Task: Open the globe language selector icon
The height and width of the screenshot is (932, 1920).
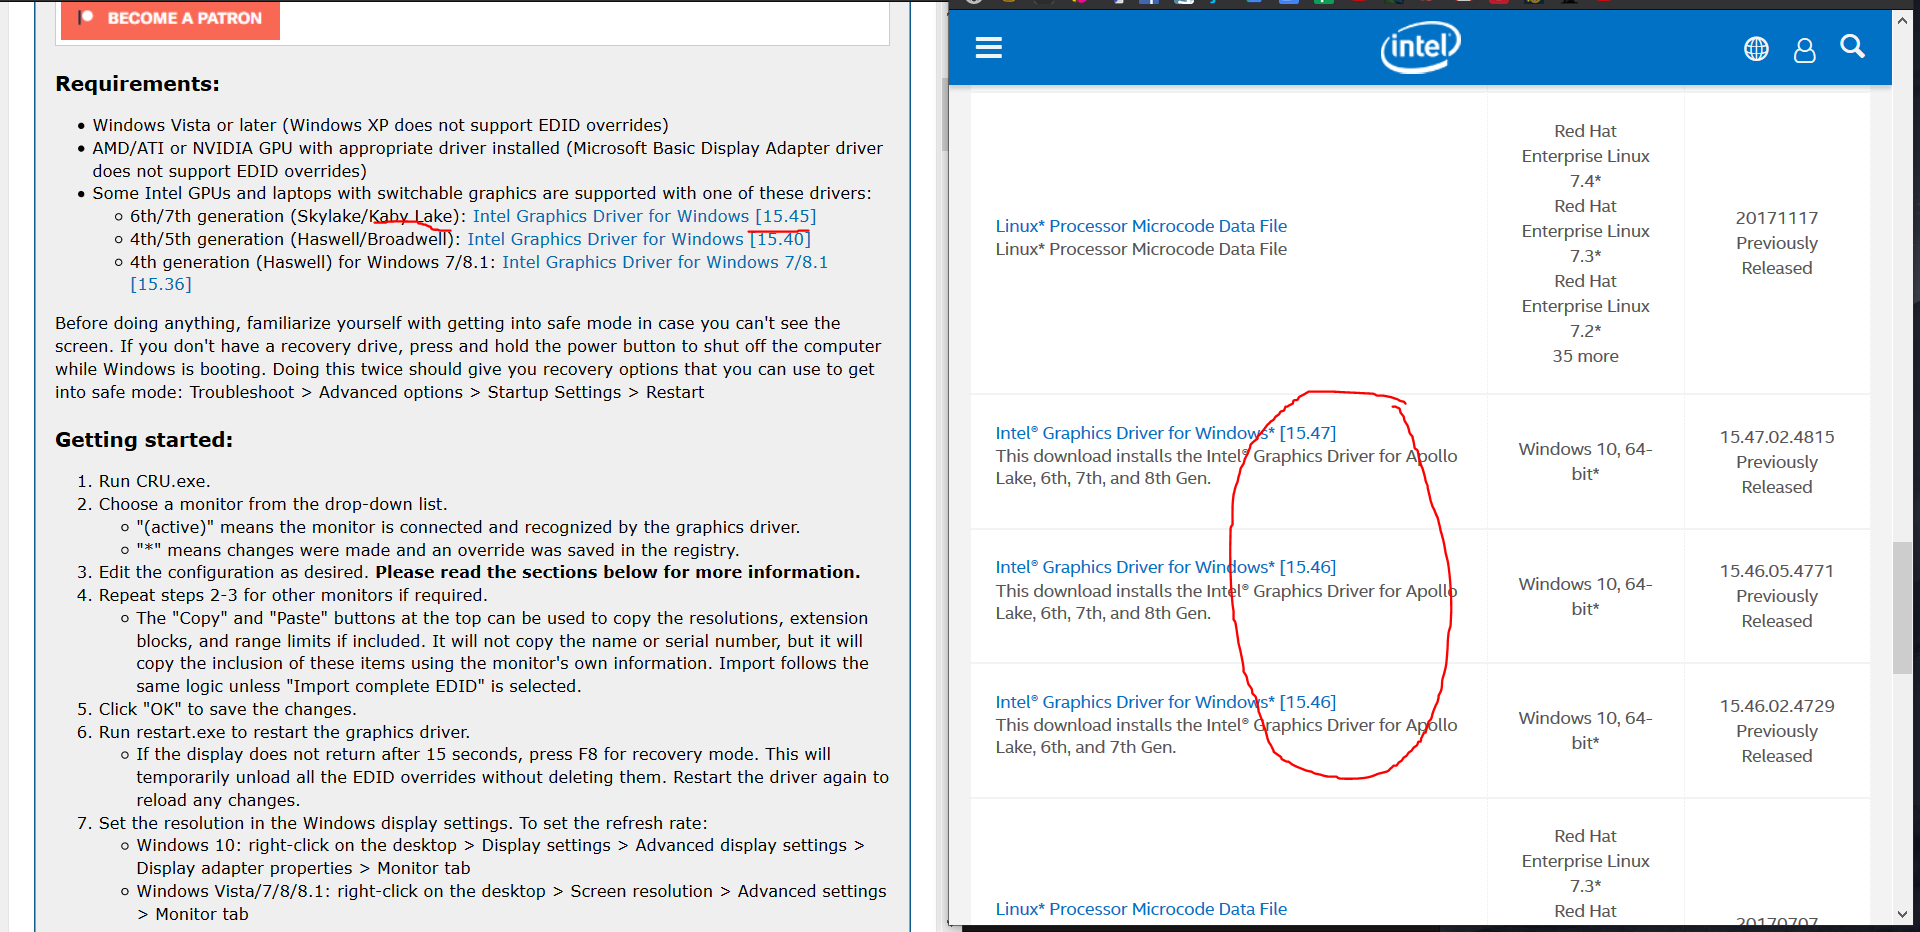Action: tap(1756, 49)
